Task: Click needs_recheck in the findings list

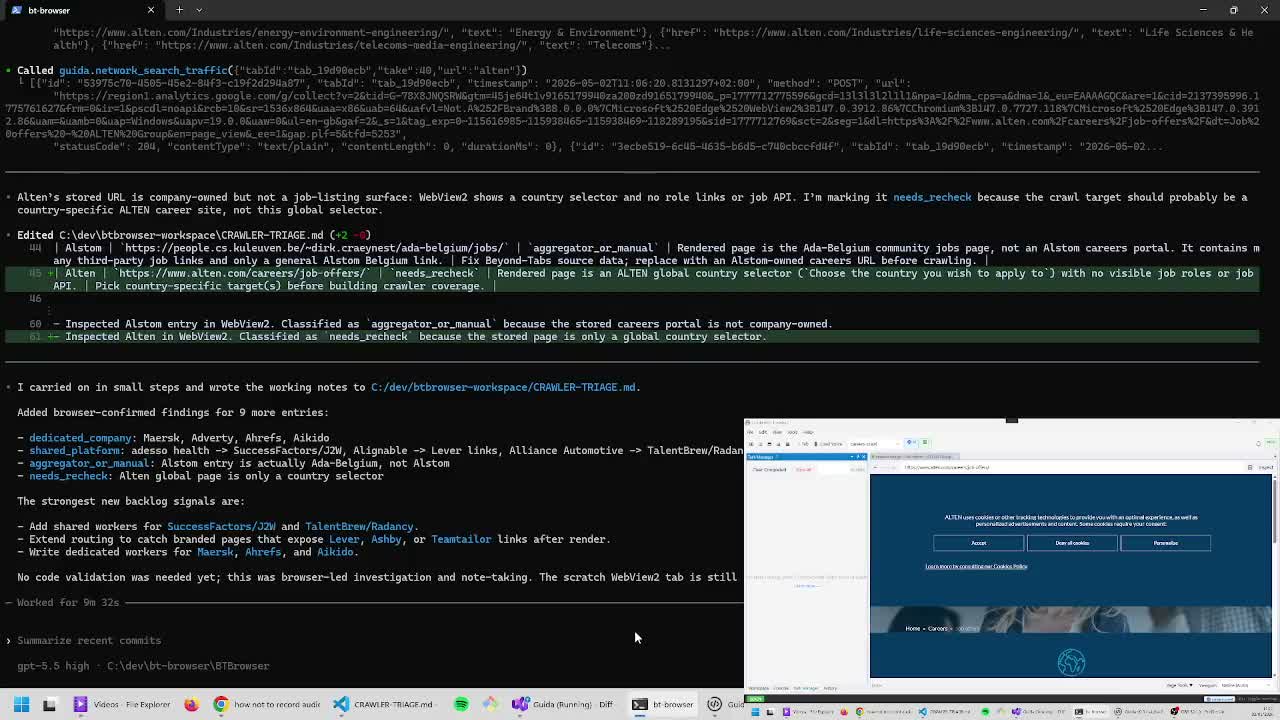Action: (x=68, y=476)
